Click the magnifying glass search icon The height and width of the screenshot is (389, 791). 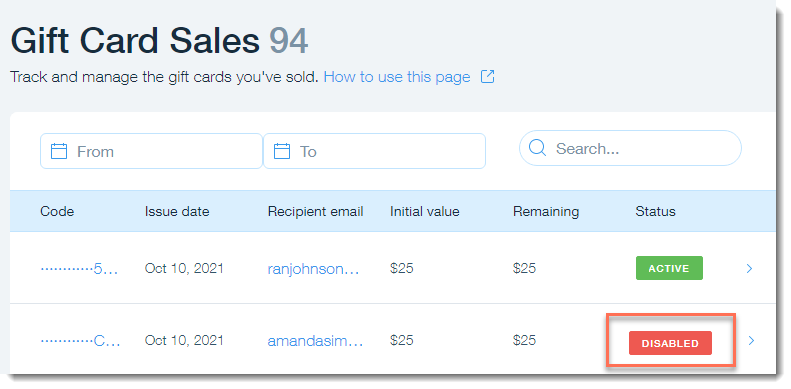(537, 148)
